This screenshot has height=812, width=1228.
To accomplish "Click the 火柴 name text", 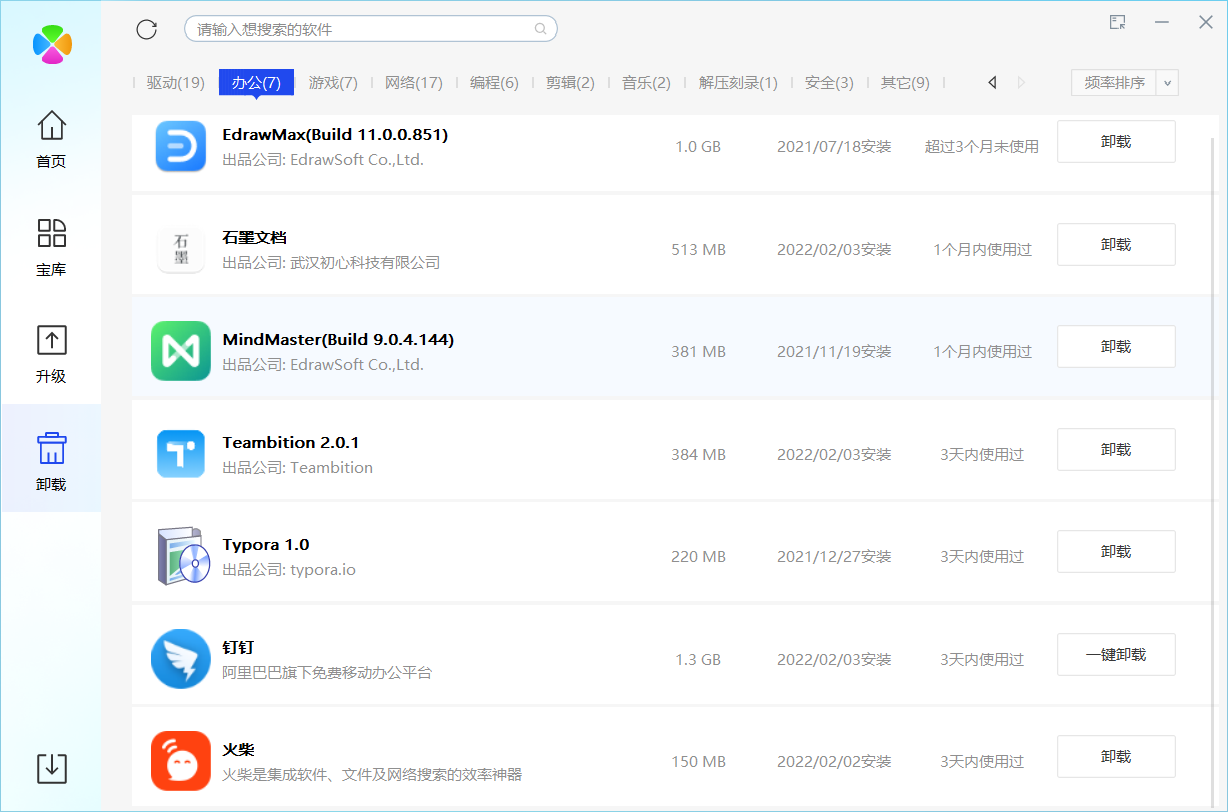I will click(x=238, y=750).
